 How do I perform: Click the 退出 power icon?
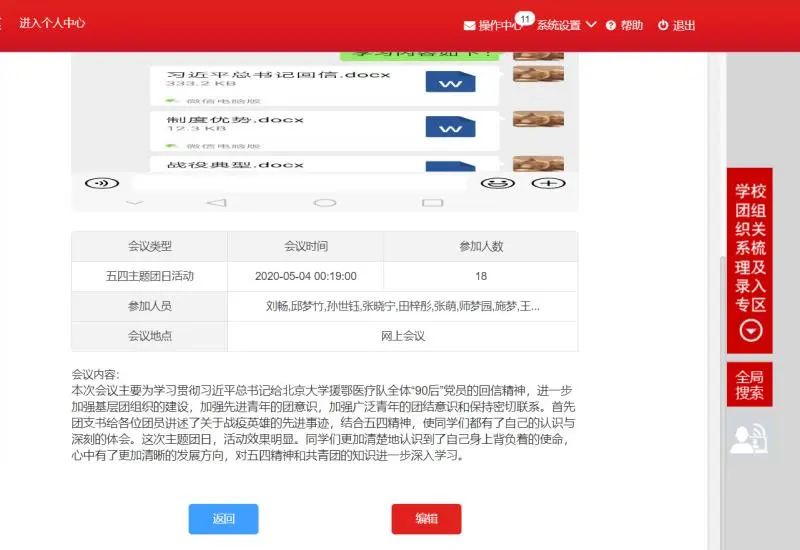point(662,26)
